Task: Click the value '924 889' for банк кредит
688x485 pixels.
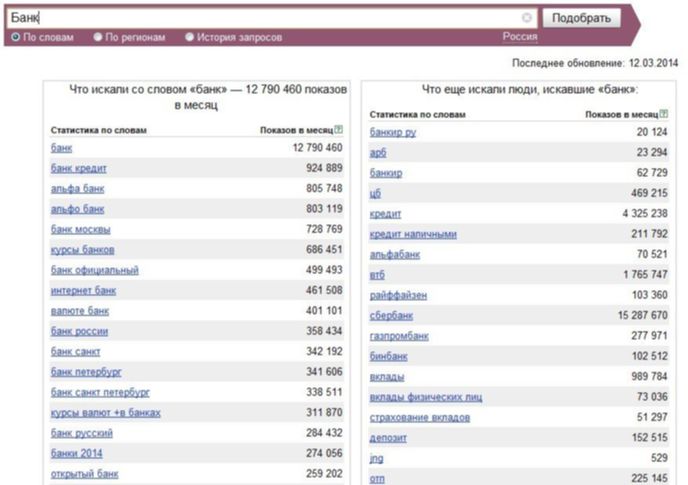Action: pyautogui.click(x=324, y=168)
